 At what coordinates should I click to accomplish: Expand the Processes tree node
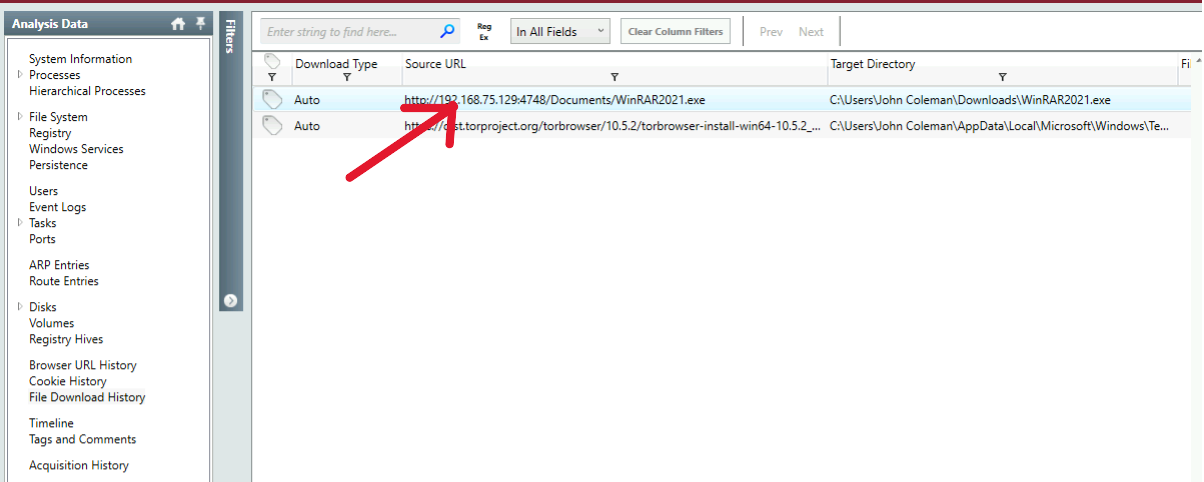coord(20,75)
